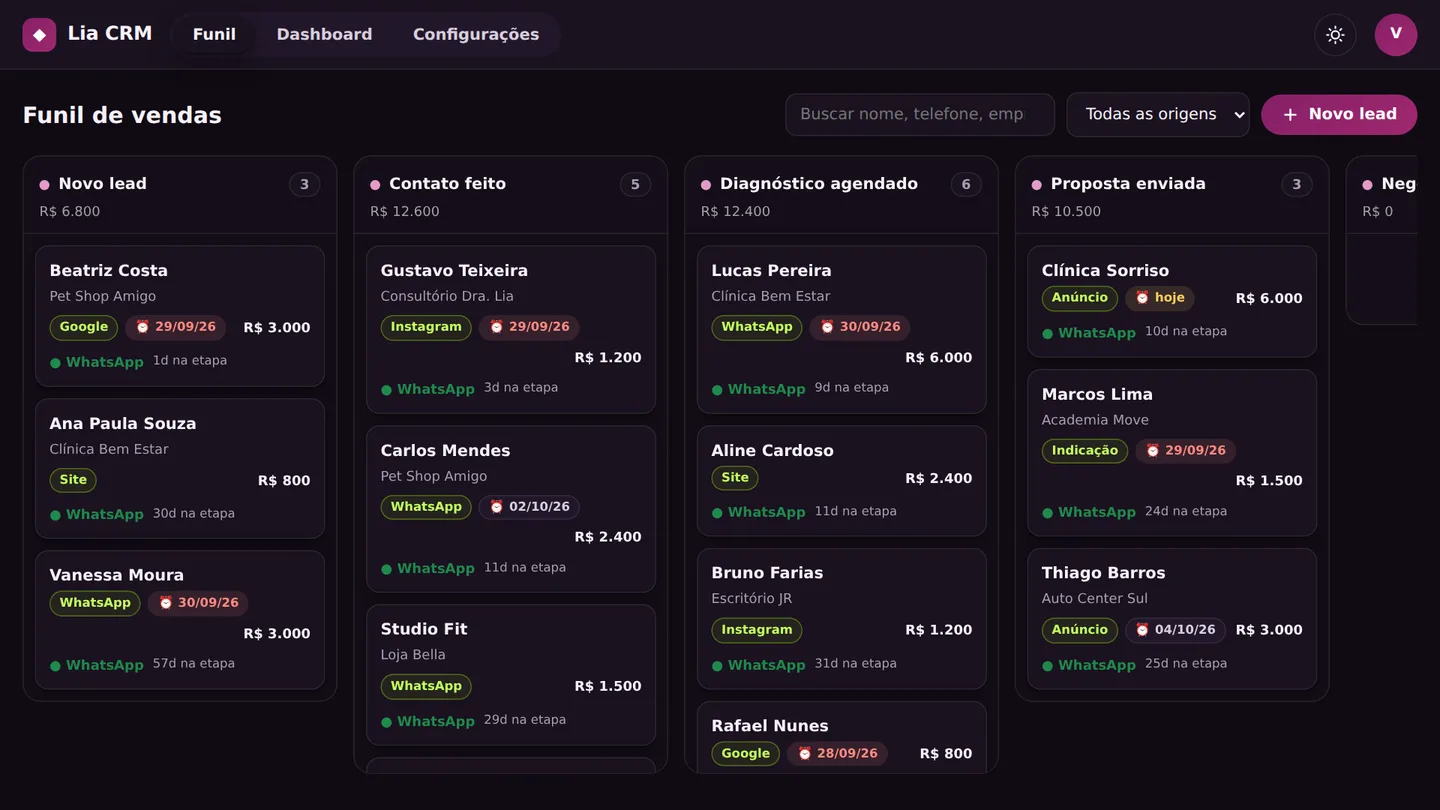Click the "hoje" reminder on Clínica Sorriso
The width and height of the screenshot is (1440, 810).
[x=1160, y=298]
